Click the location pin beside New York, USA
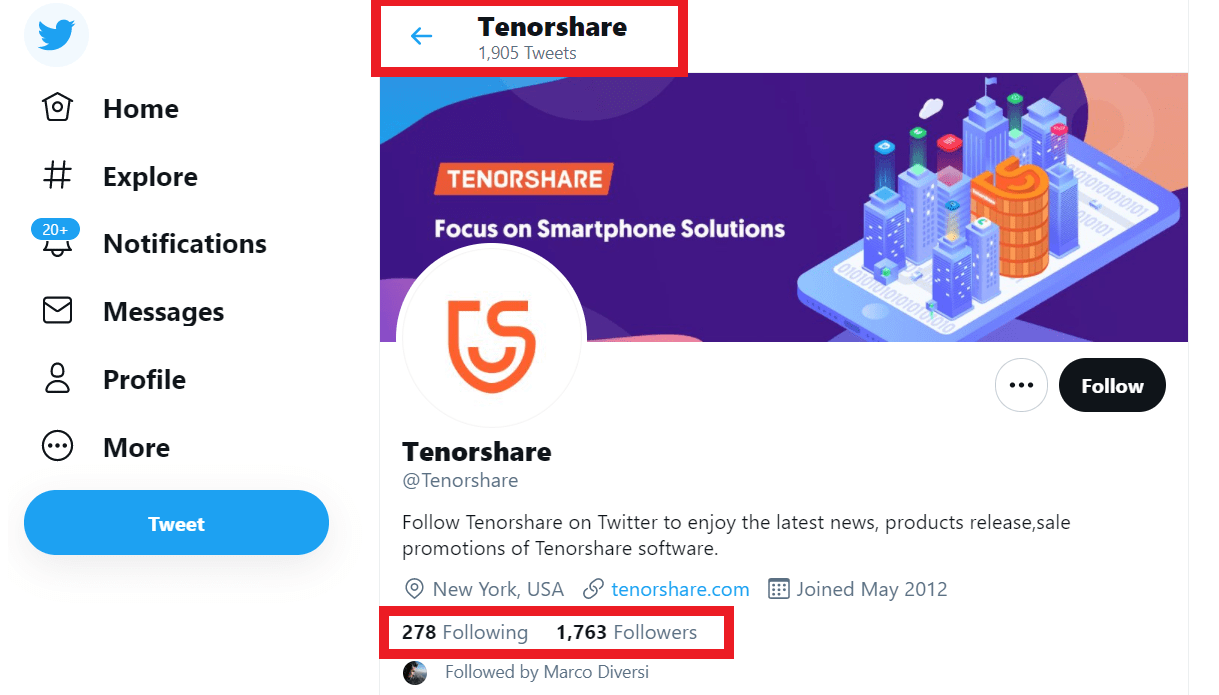The height and width of the screenshot is (695, 1219). click(411, 589)
